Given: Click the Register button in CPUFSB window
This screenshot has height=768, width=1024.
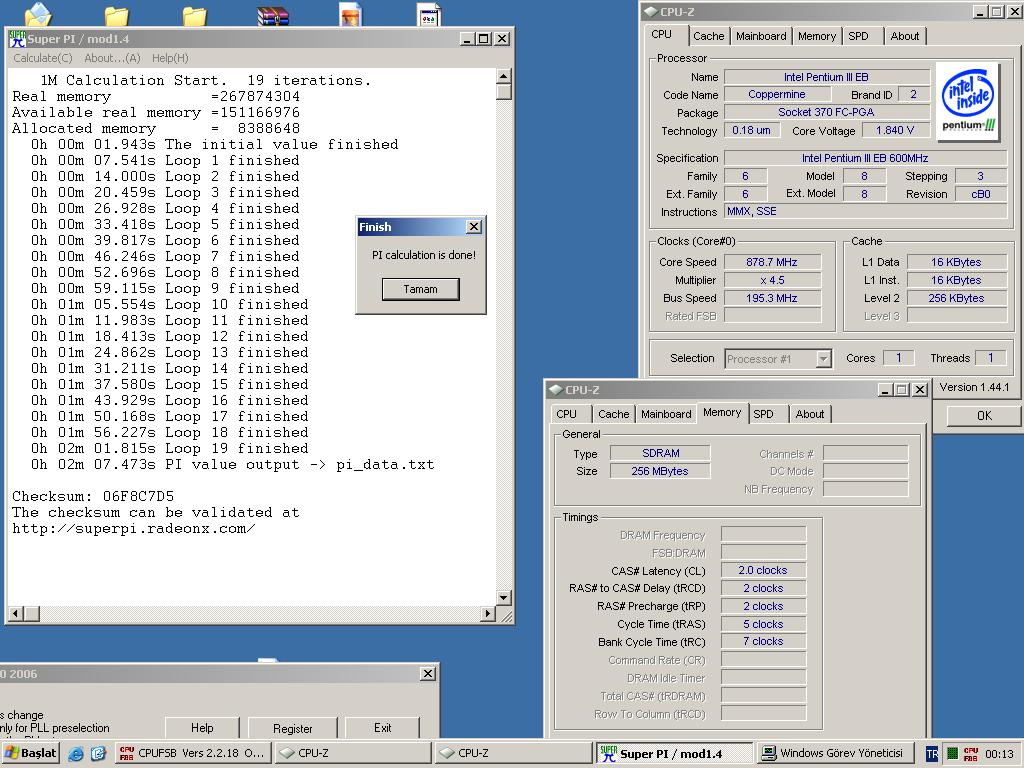Looking at the screenshot, I should tap(293, 728).
